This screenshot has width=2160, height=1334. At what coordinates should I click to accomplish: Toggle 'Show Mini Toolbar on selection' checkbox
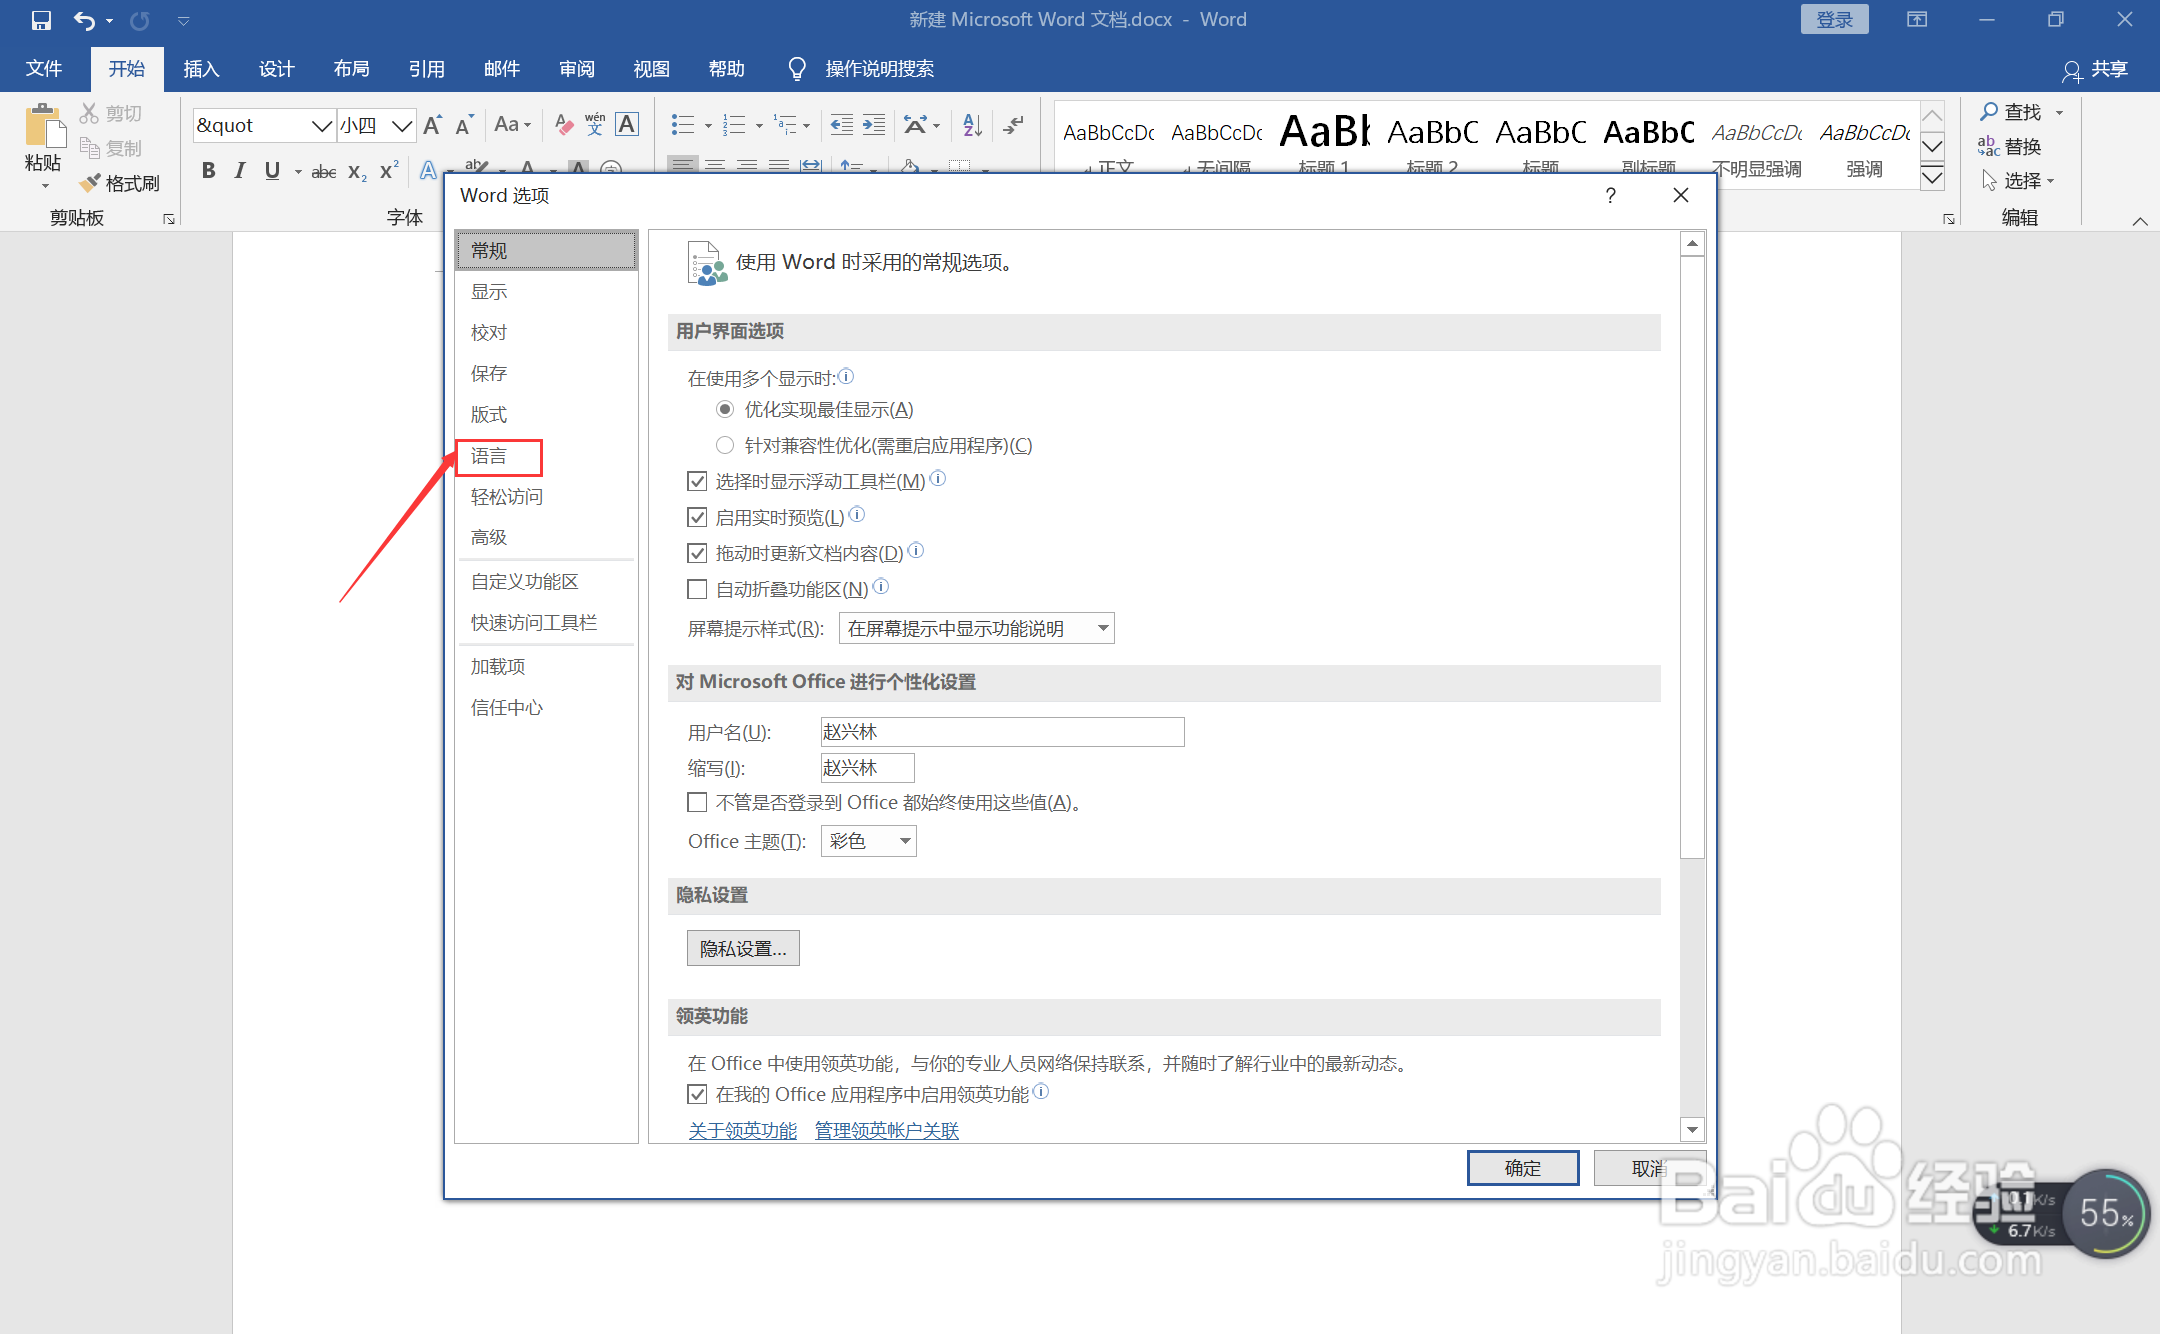[x=697, y=482]
